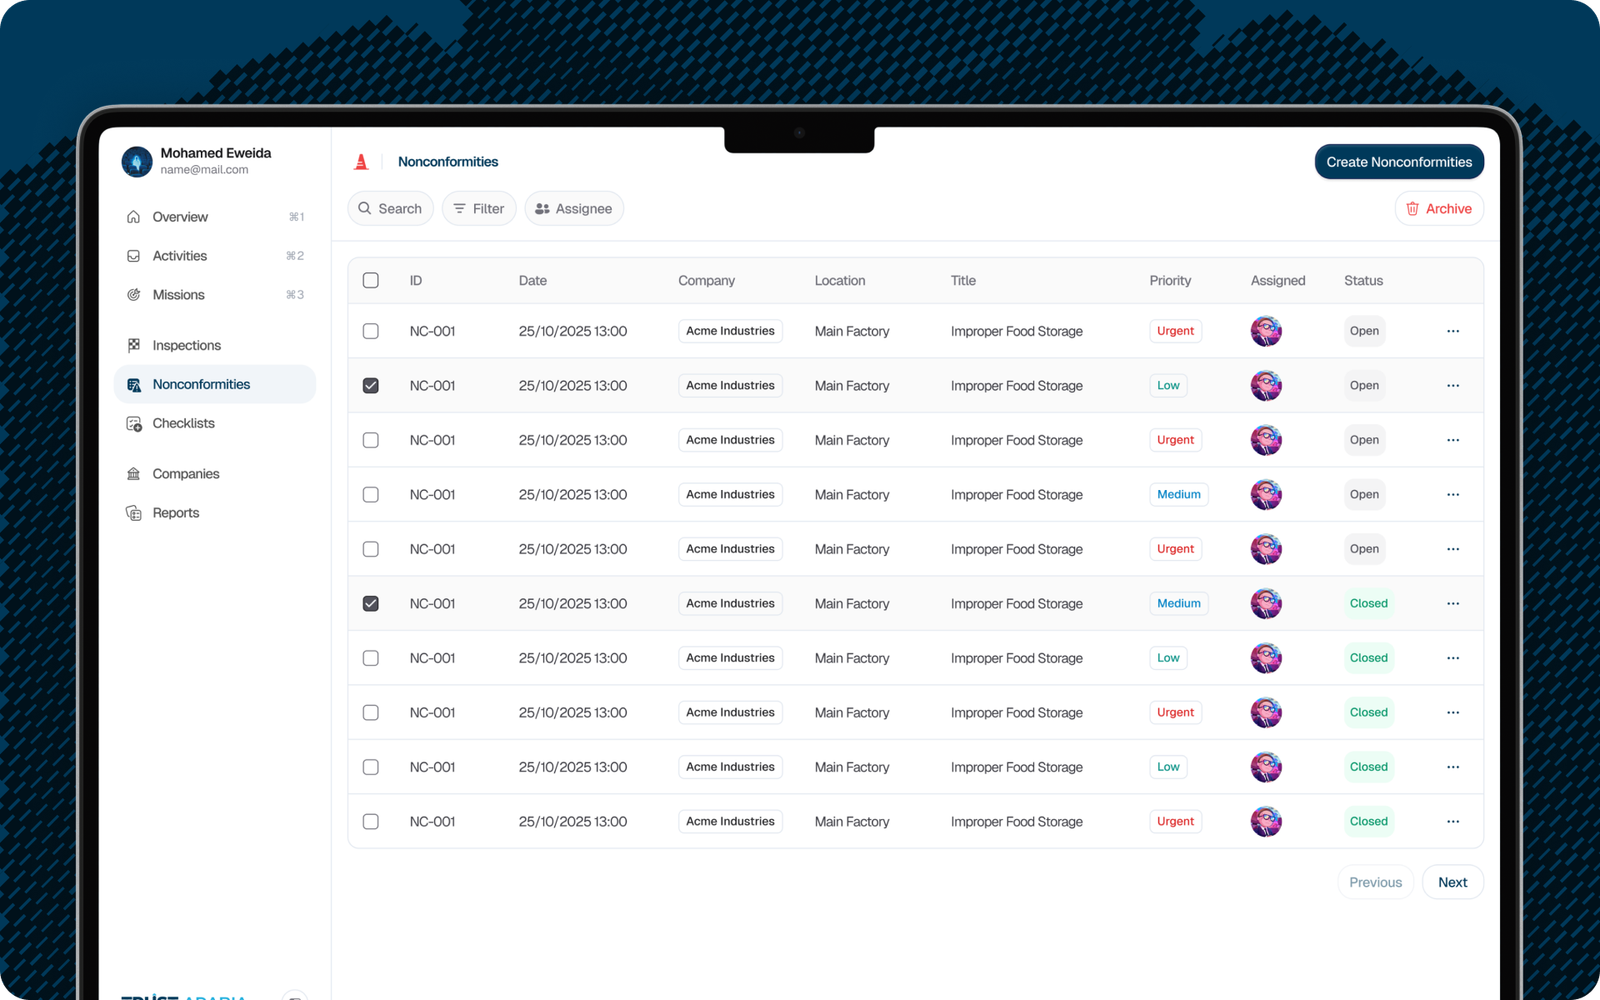Click the Assigned column header
The image size is (1600, 1000).
[x=1278, y=281]
